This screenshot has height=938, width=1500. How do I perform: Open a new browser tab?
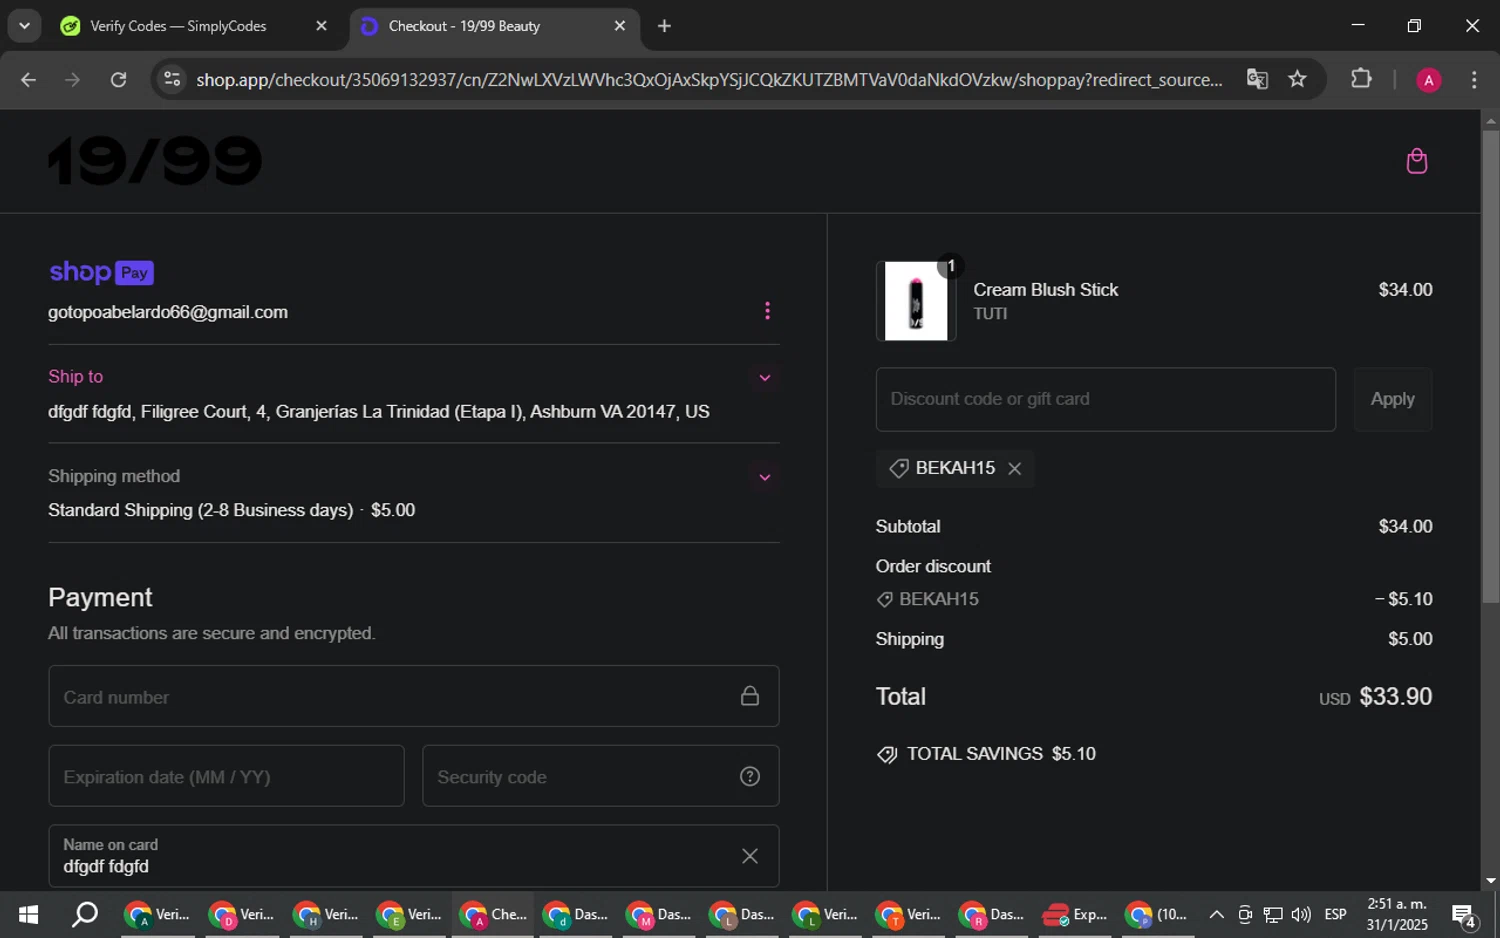coord(664,26)
